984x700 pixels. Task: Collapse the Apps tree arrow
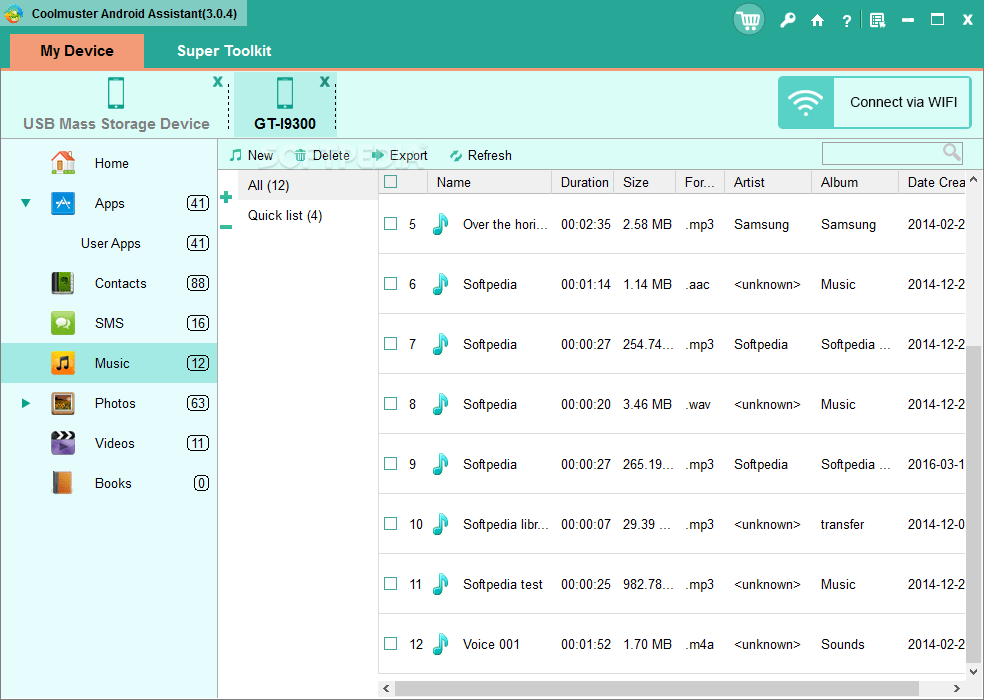click(26, 203)
